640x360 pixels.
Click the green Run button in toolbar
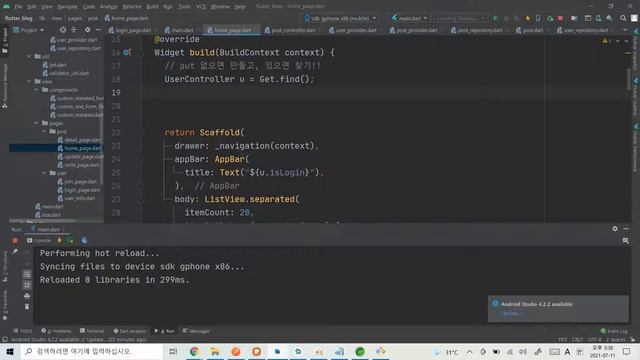coord(496,18)
